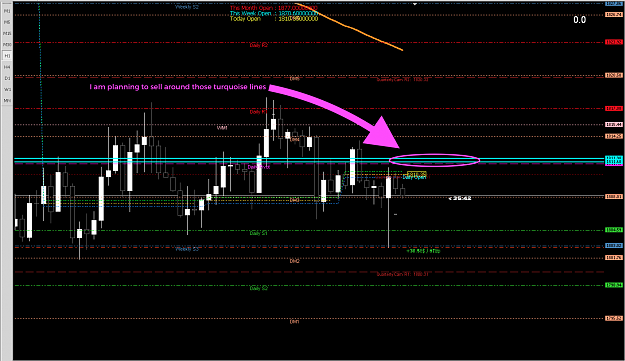Screen dimensions: 625x361
Task: Click the green 'Daily S2' label
Action: (x=259, y=288)
